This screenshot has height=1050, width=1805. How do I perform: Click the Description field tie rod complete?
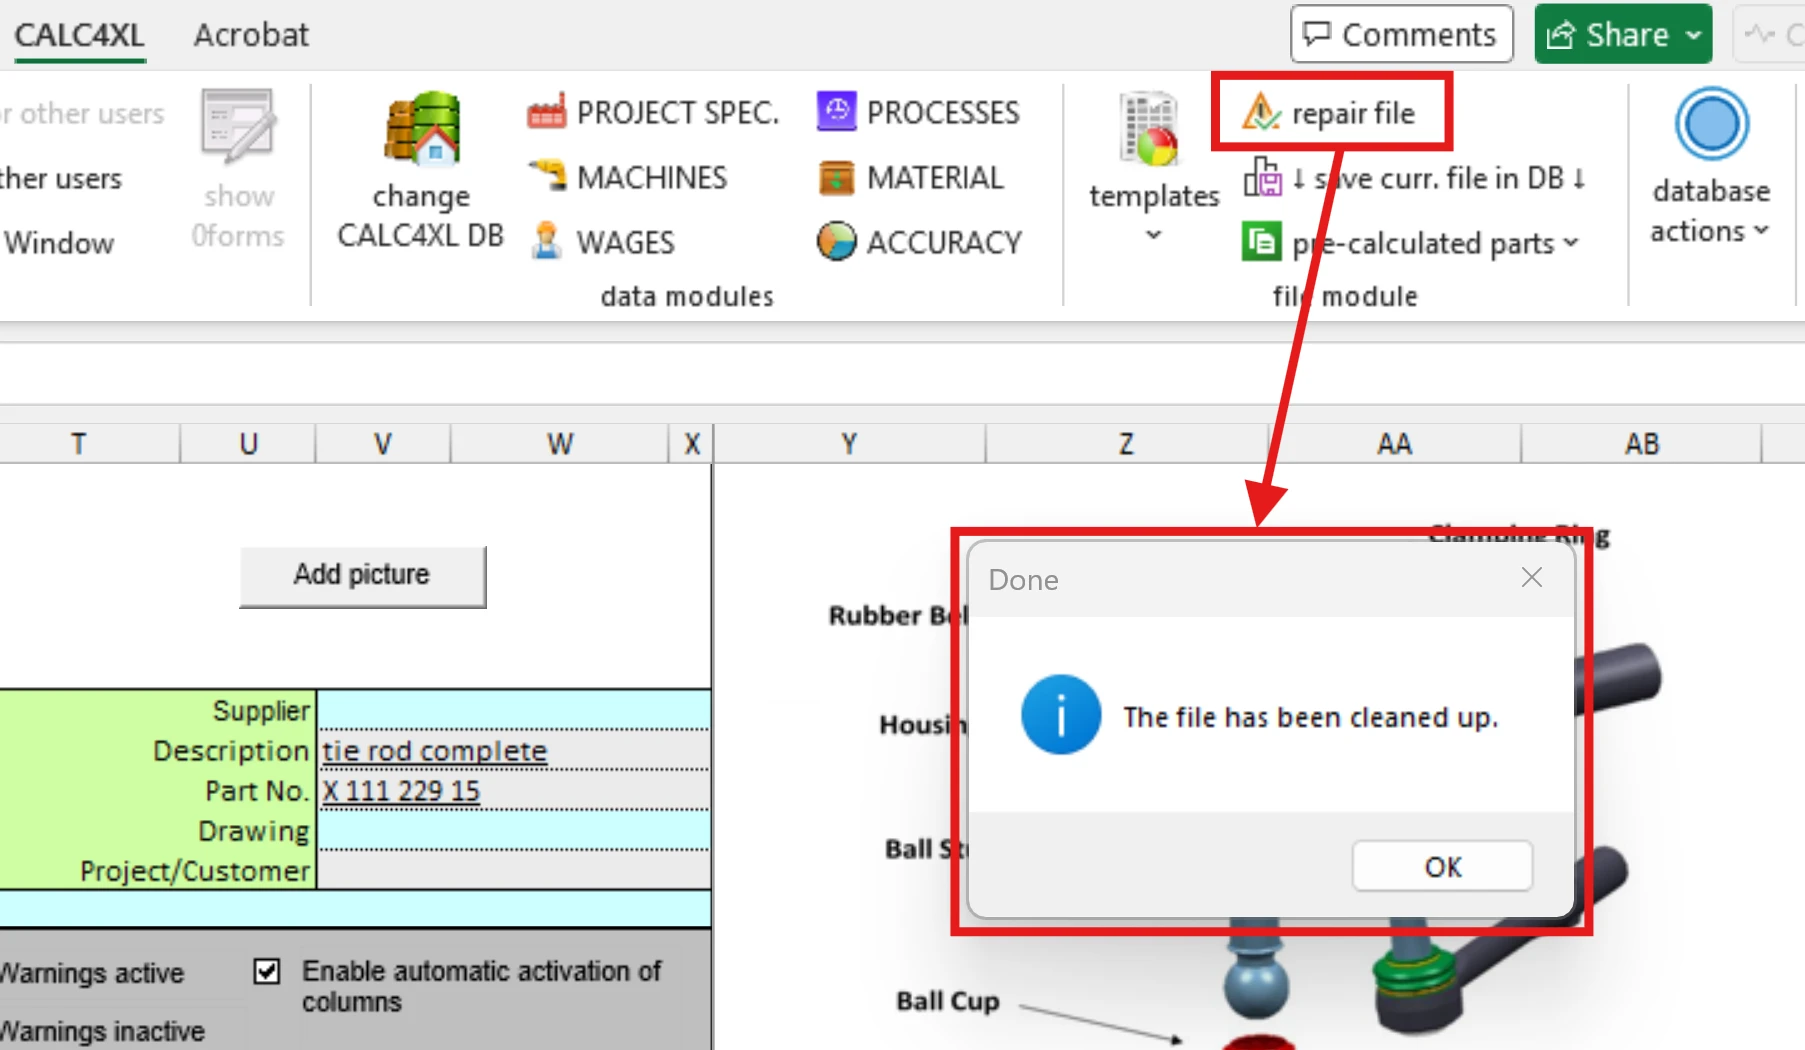tap(434, 751)
